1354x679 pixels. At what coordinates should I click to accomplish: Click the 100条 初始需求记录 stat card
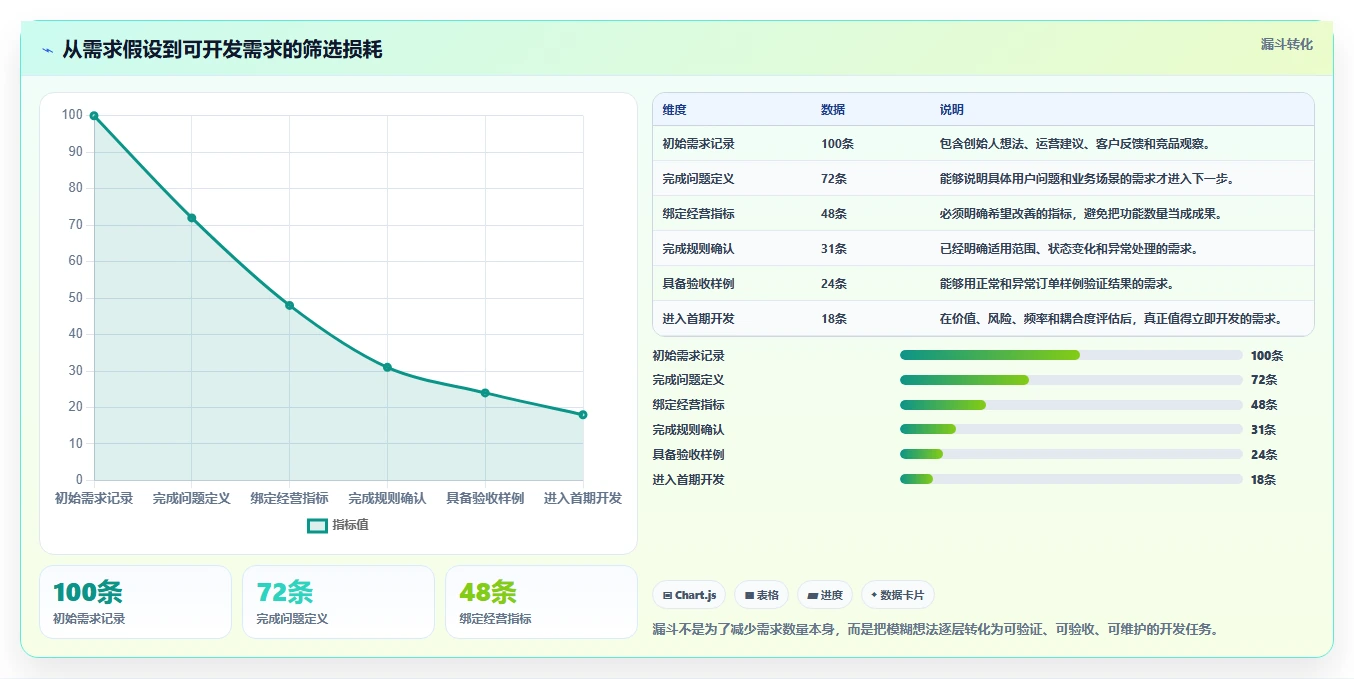pyautogui.click(x=135, y=602)
